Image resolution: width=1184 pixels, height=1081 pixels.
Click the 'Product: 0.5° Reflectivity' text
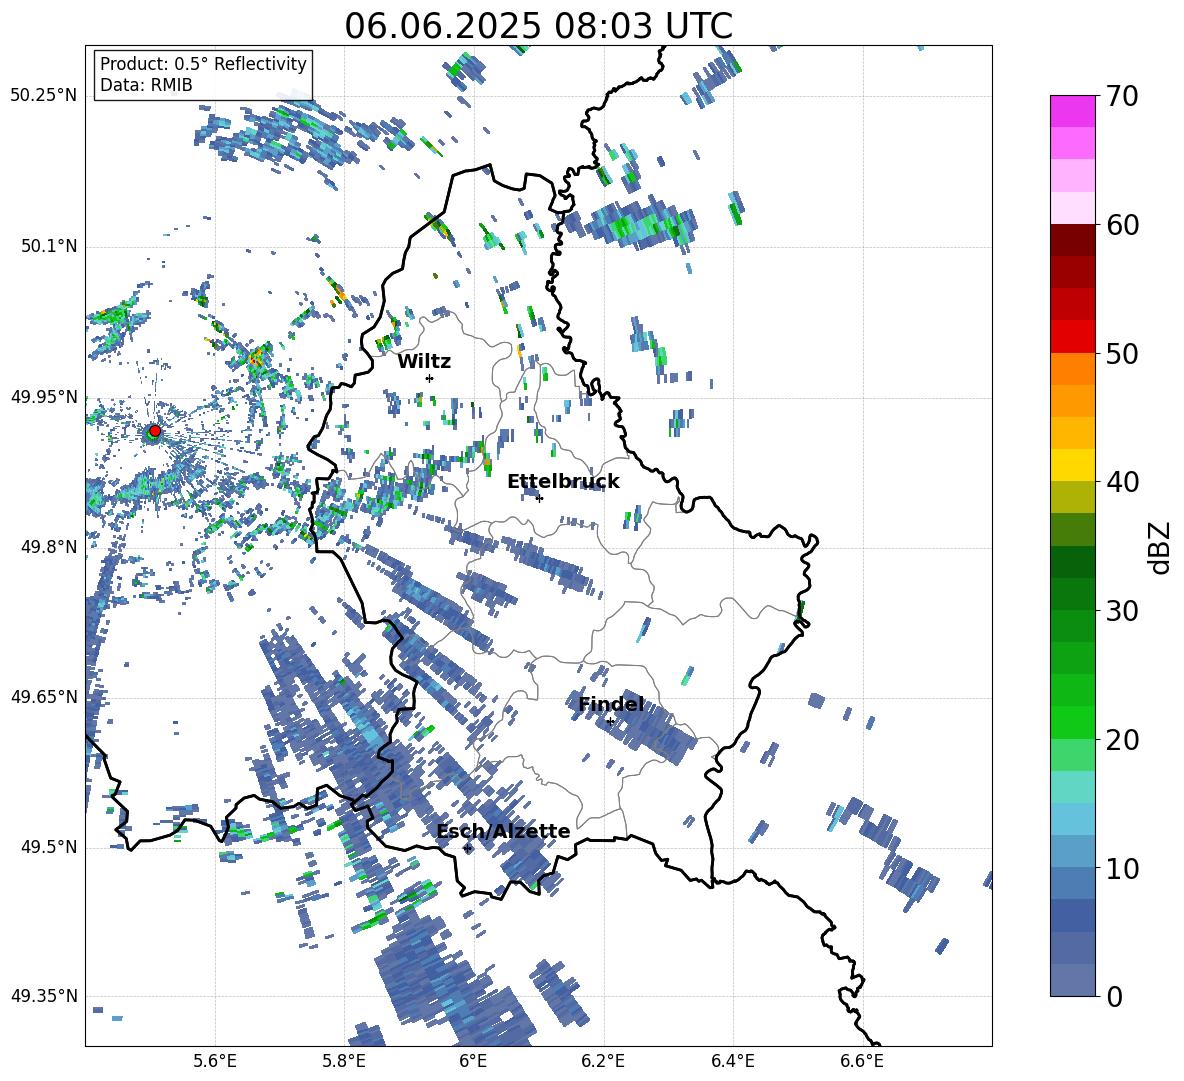(x=203, y=63)
